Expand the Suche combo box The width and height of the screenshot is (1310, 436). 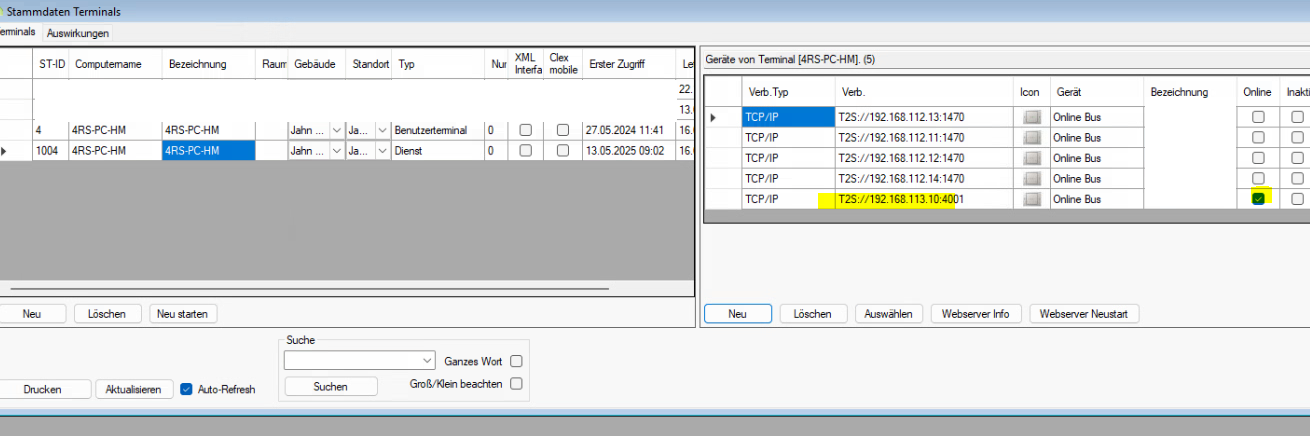tap(428, 360)
